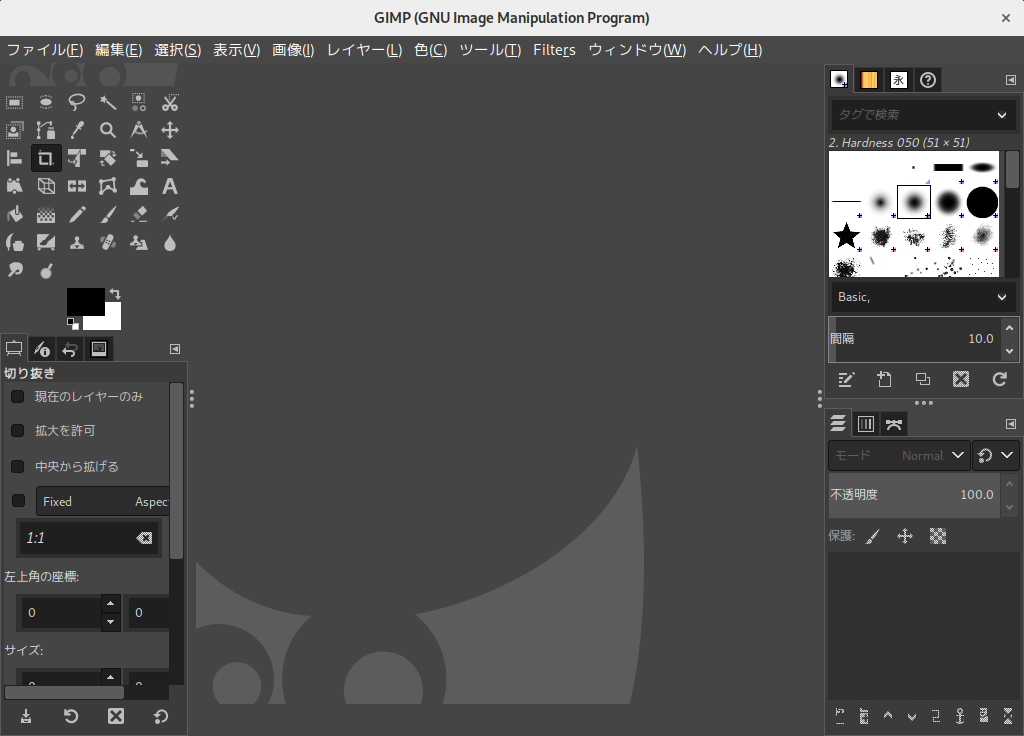This screenshot has height=736, width=1024.
Task: Select the Ellipse Select tool
Action: coord(46,103)
